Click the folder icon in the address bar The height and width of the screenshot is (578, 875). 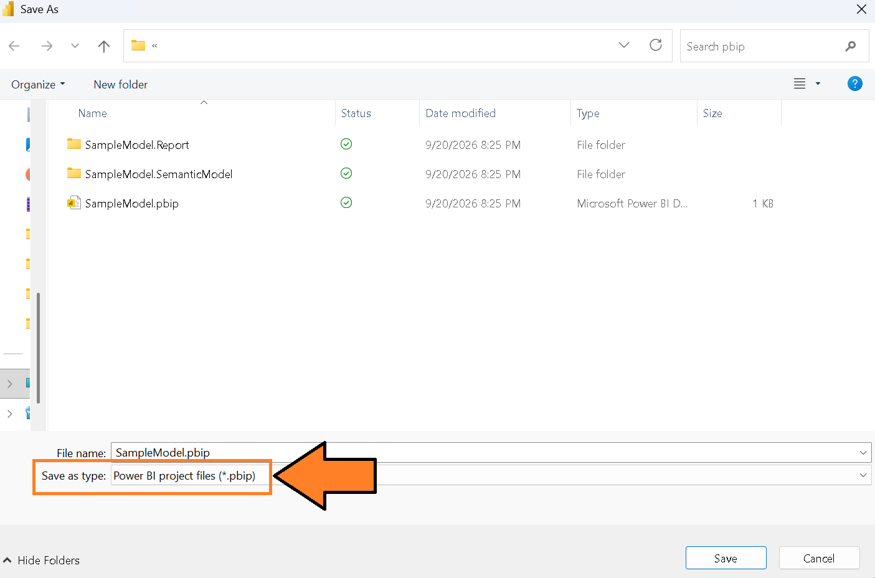pos(138,46)
